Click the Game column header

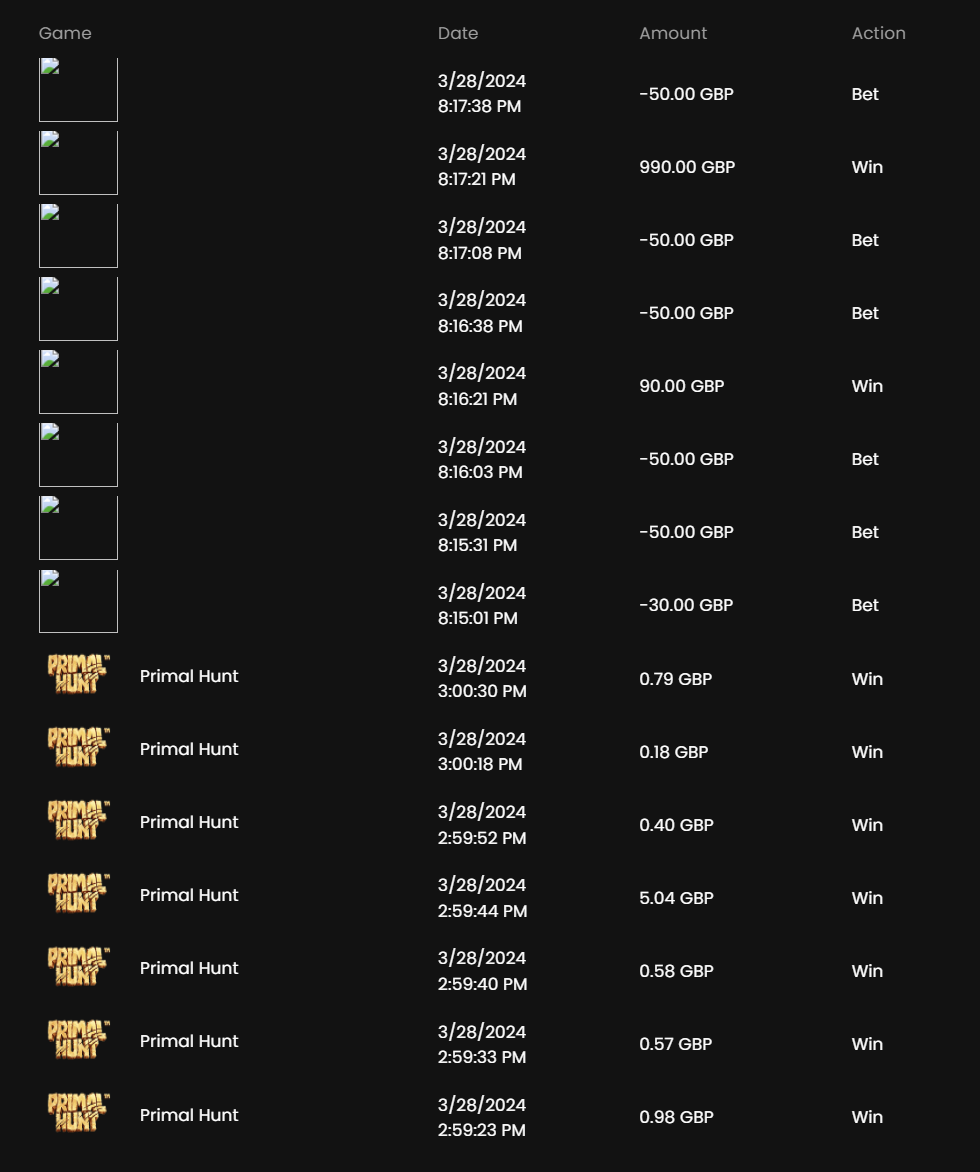[65, 33]
